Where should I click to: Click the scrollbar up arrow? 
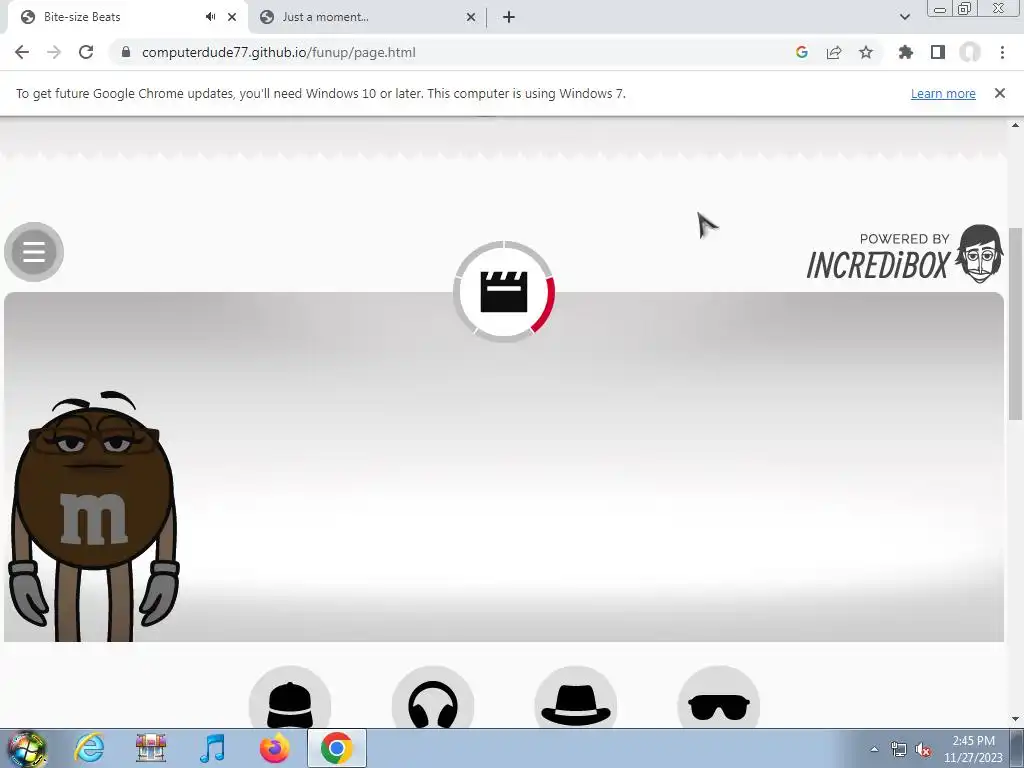tap(1016, 125)
